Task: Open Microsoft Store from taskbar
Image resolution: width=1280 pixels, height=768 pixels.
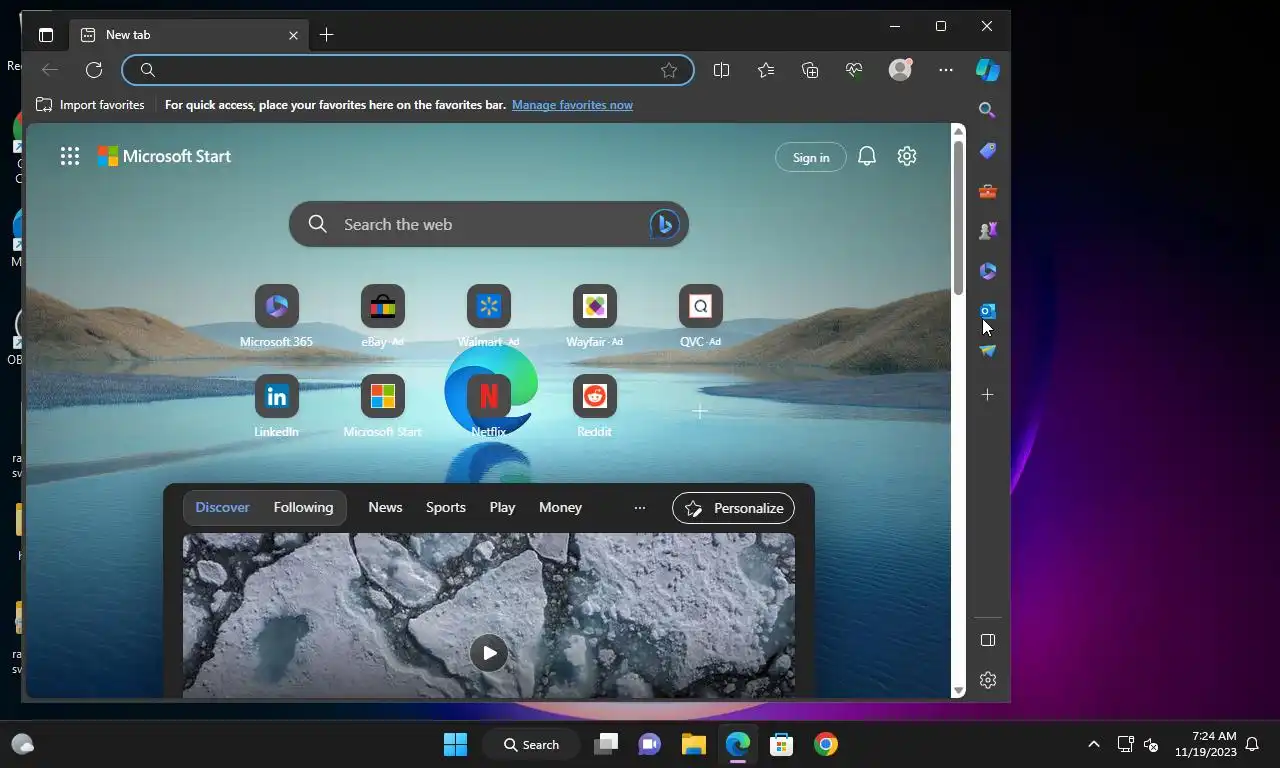Action: 782,744
